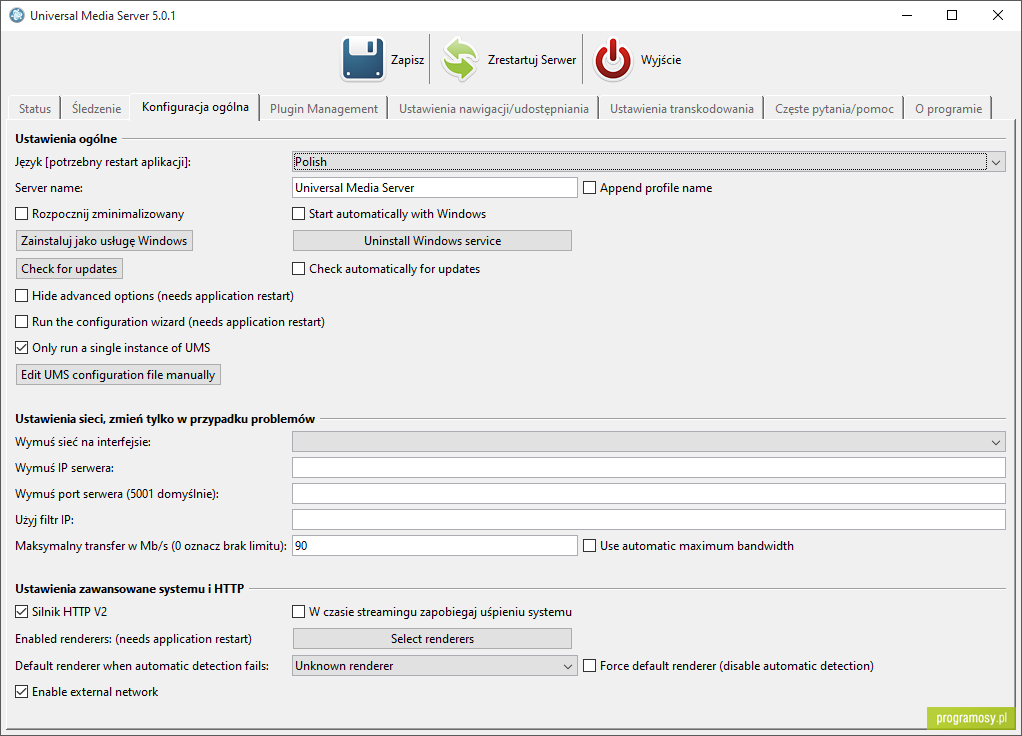Viewport: 1022px width, 736px height.
Task: Click the Wyjście exit label
Action: [661, 60]
